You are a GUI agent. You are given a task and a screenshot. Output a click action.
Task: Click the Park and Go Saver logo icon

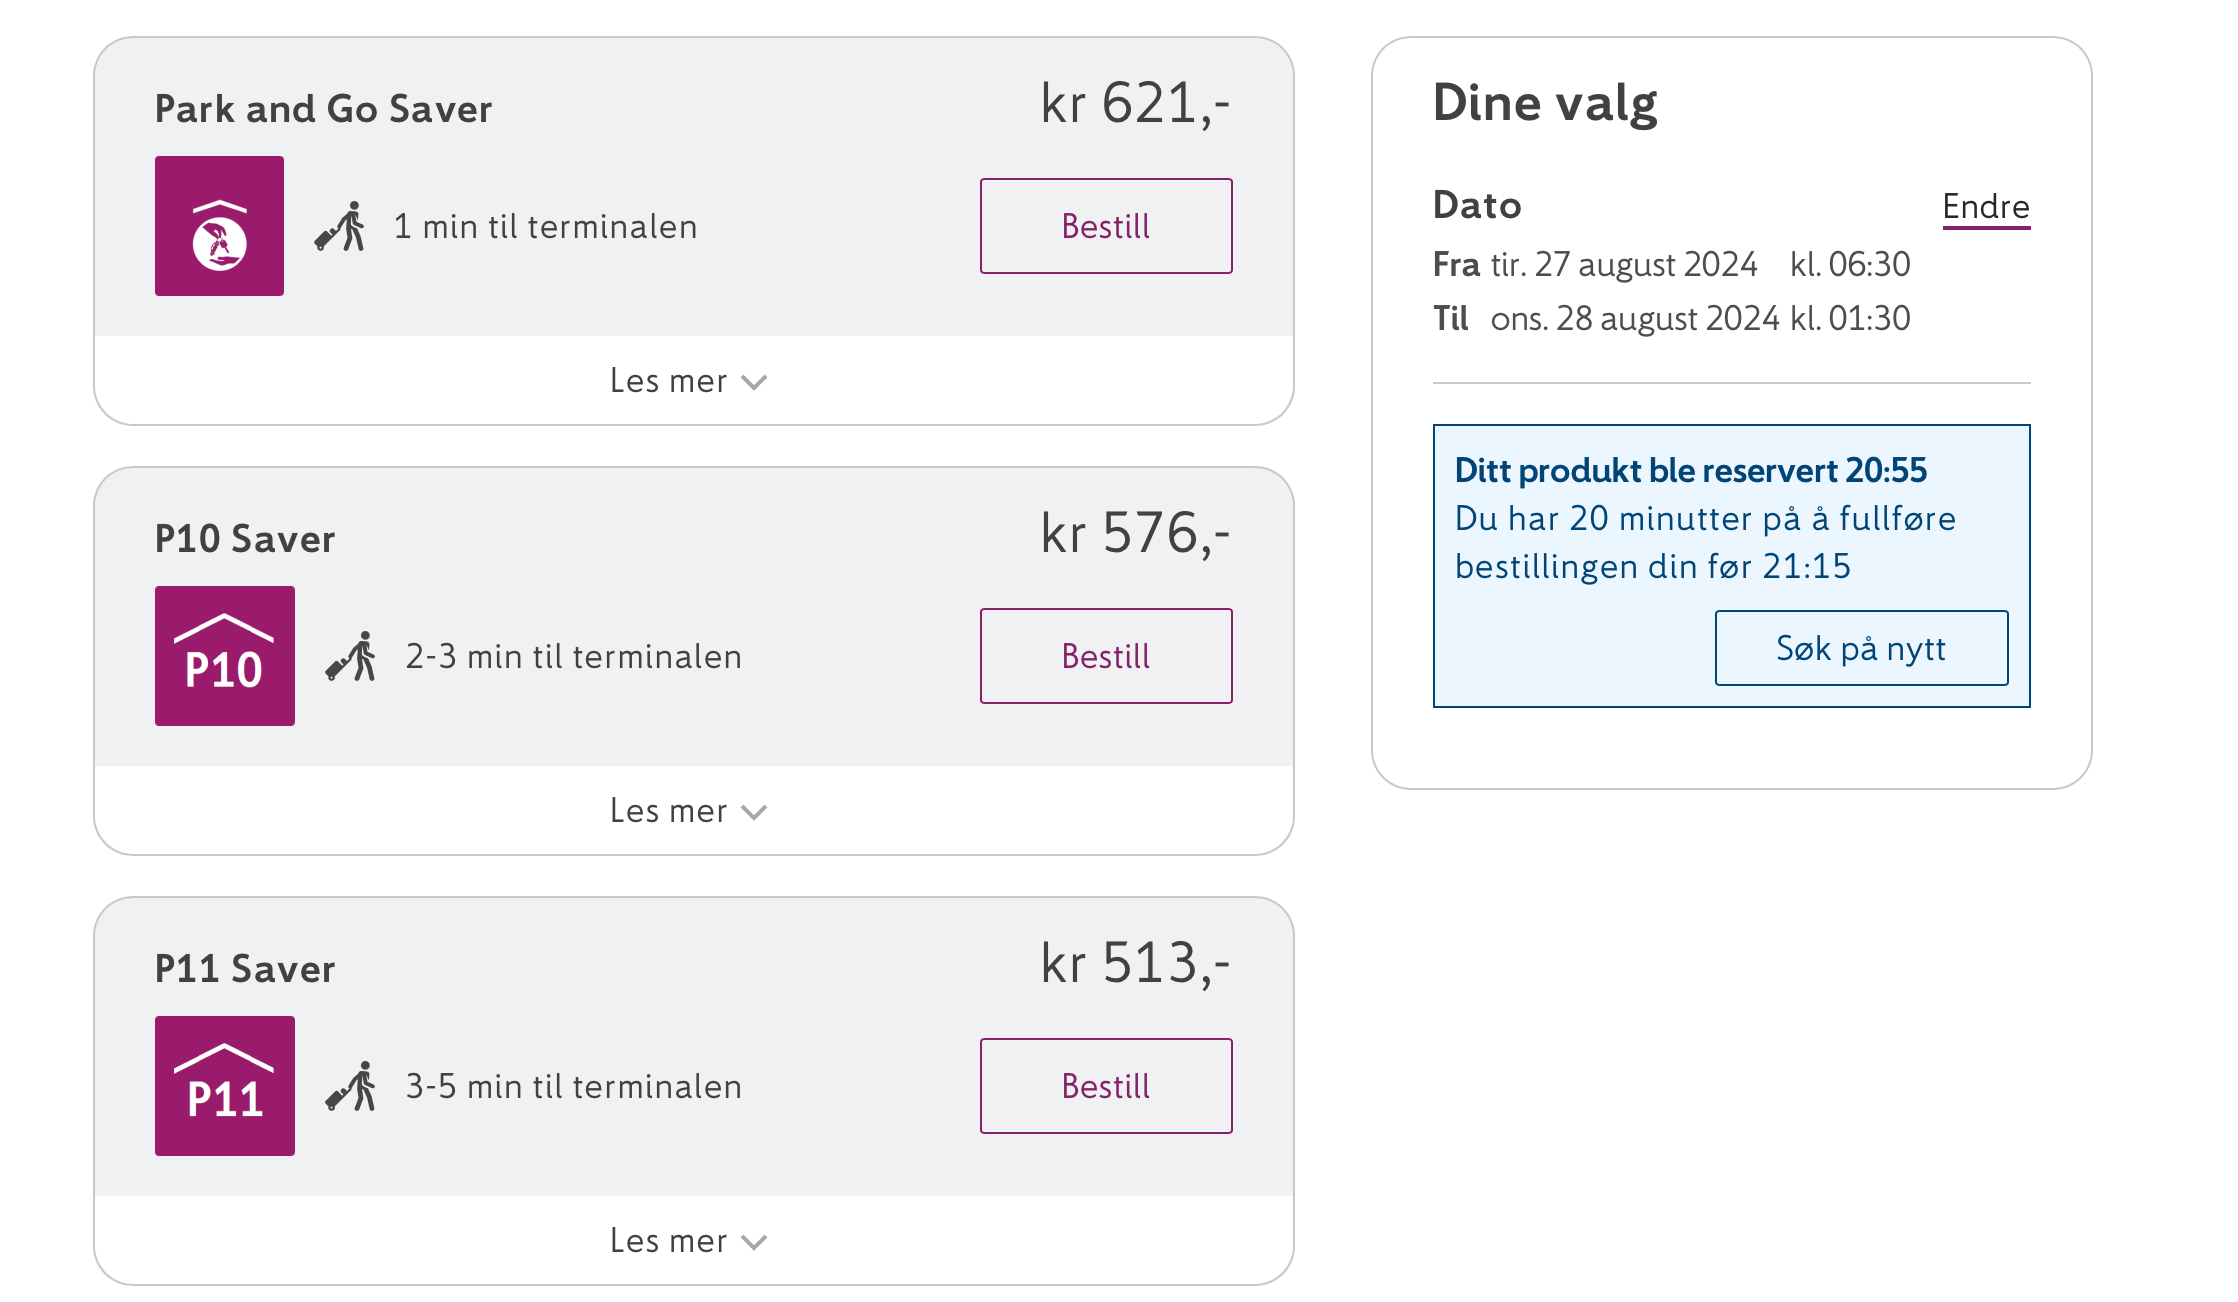(219, 226)
